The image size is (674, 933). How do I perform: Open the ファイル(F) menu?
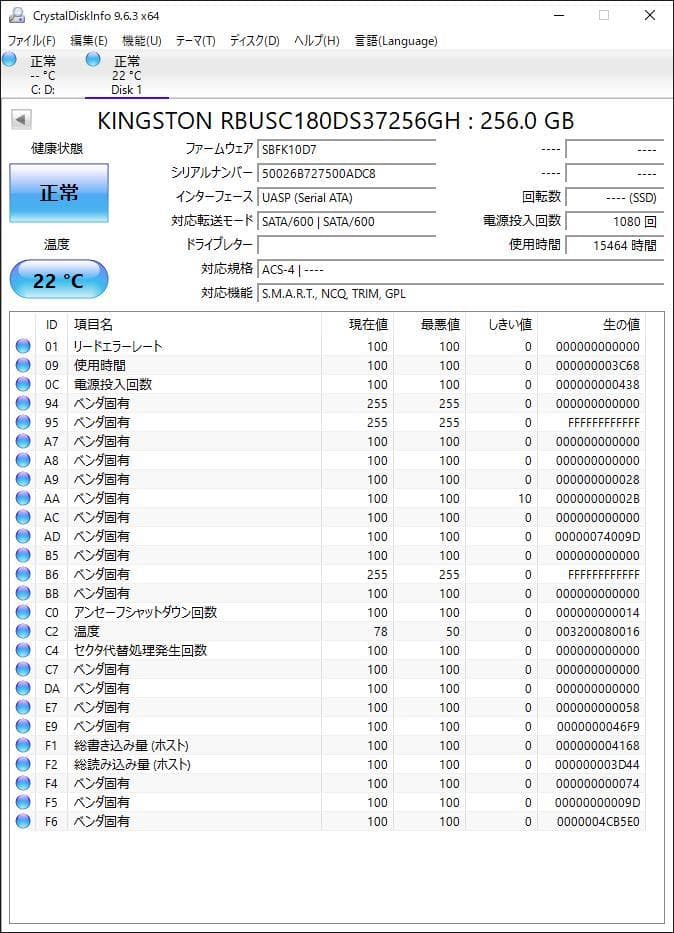[32, 41]
